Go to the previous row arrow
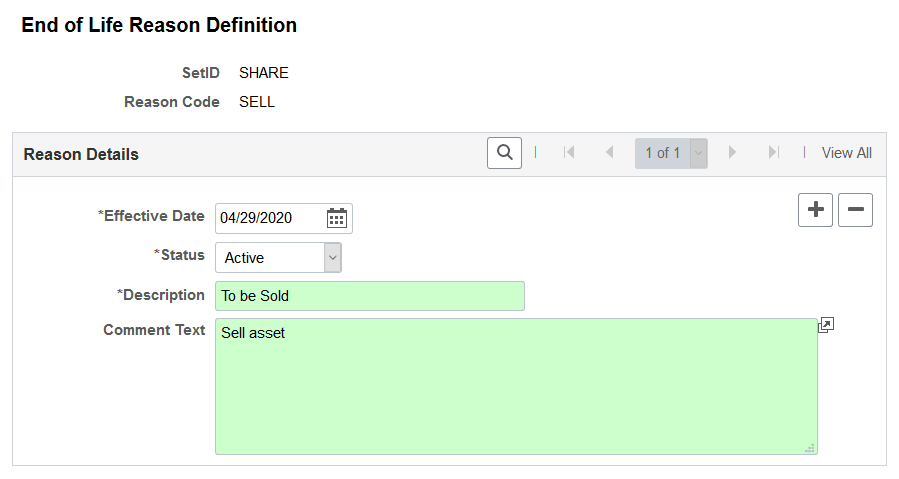 click(609, 153)
